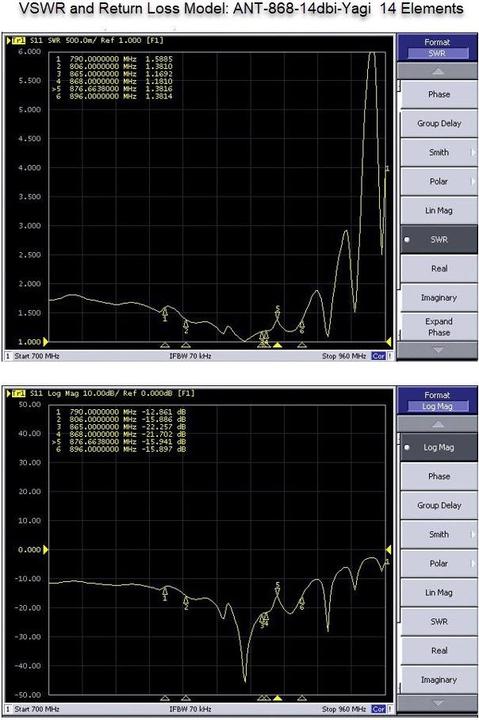Choose Phase in the Log Mag panel
Image resolution: width=479 pixels, height=720 pixels.
pos(439,476)
